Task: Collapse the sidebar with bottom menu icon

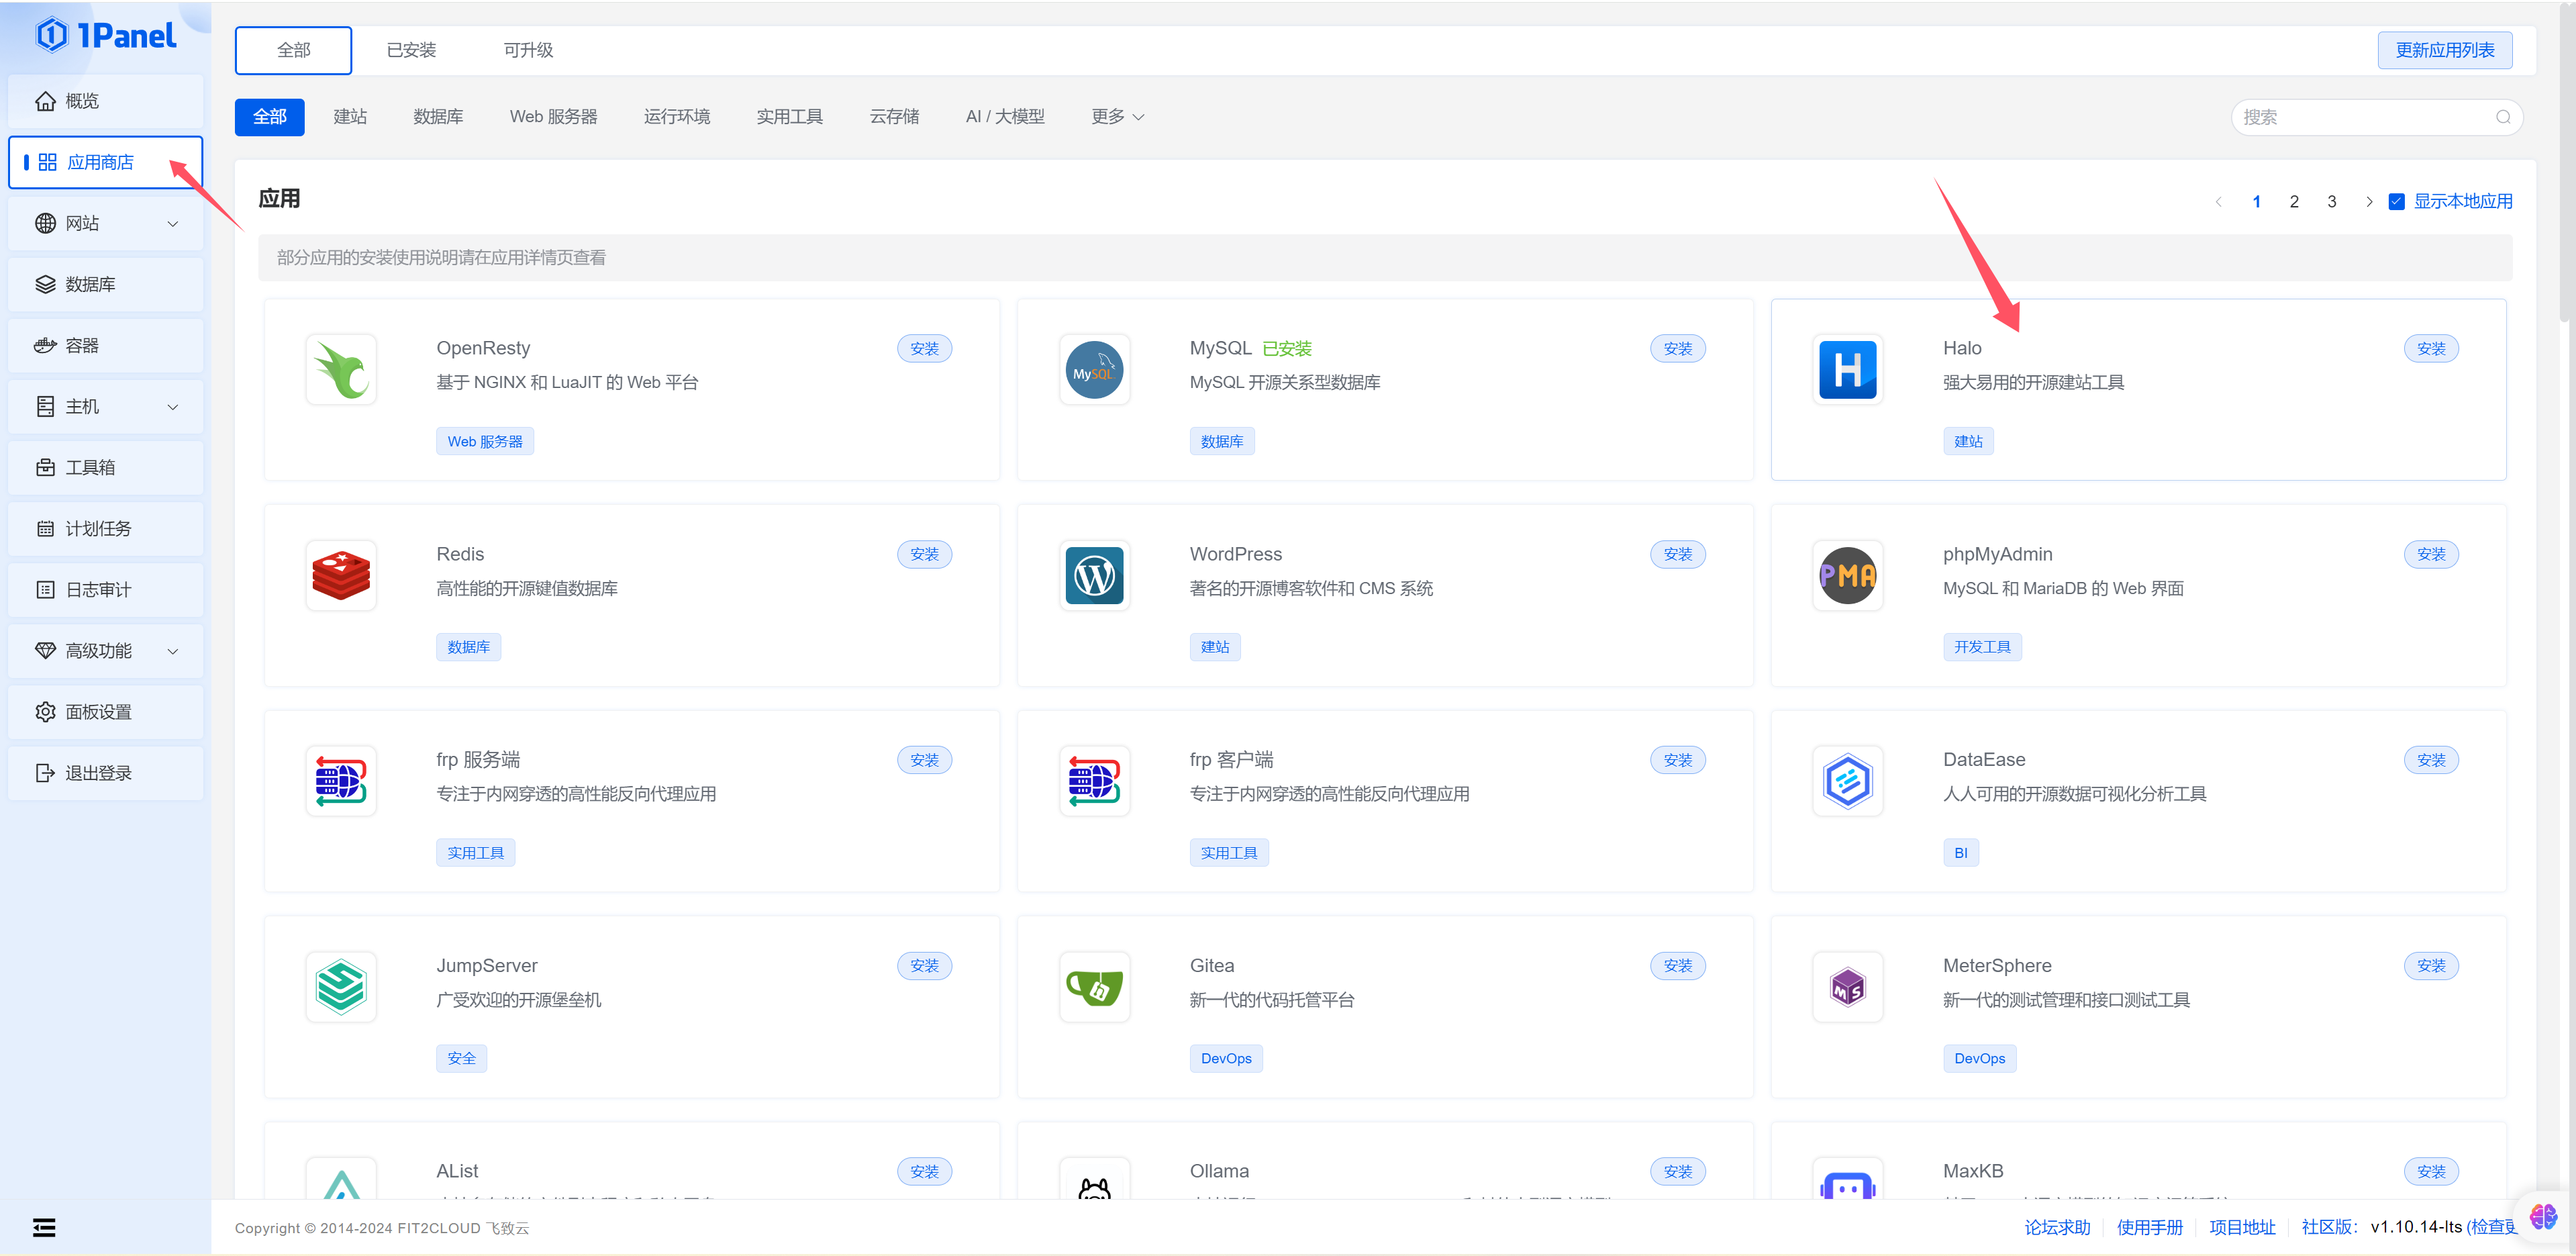Action: point(44,1228)
